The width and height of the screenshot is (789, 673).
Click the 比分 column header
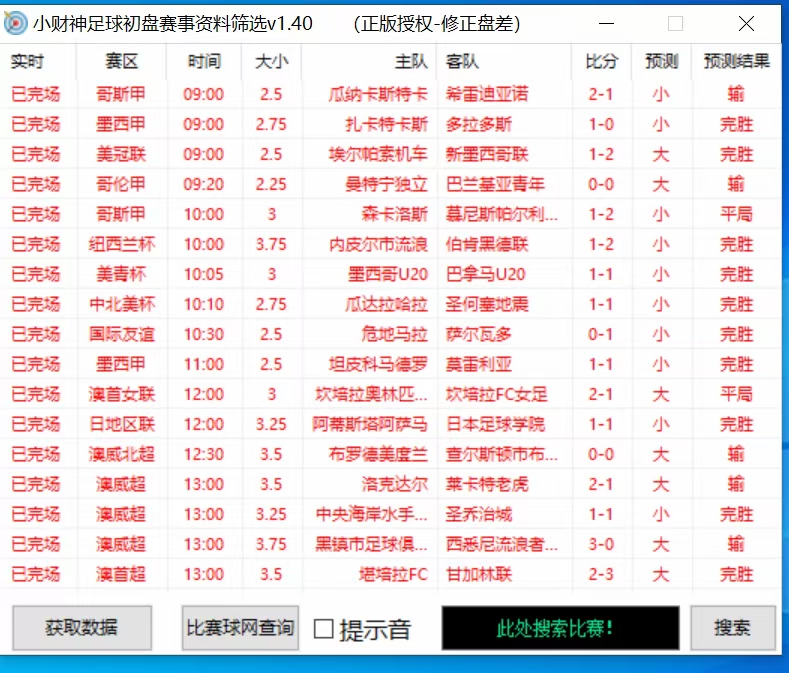601,61
